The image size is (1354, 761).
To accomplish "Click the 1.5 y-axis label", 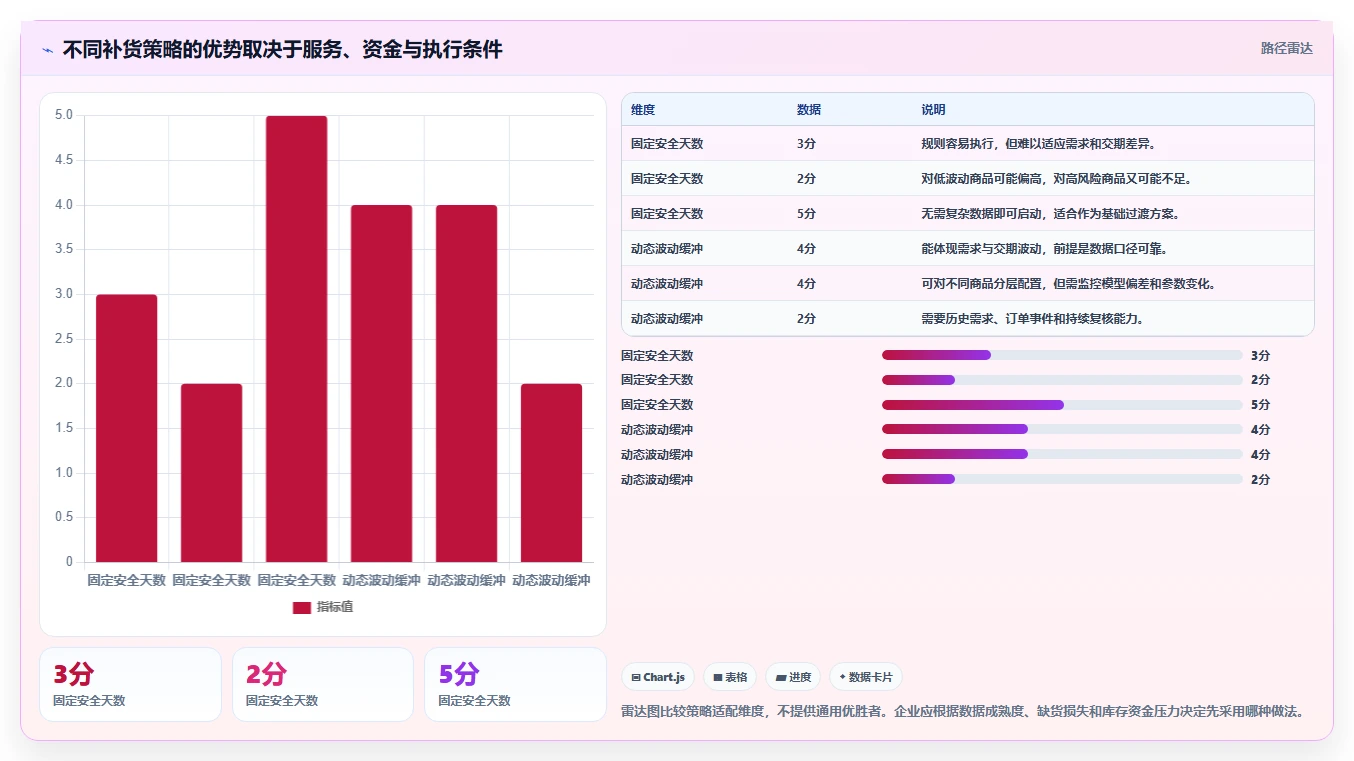I will click(x=64, y=428).
